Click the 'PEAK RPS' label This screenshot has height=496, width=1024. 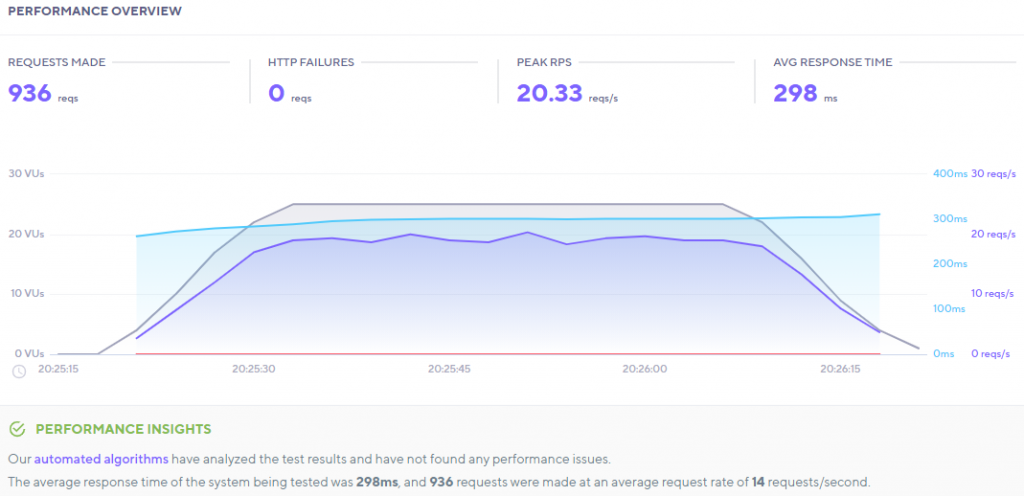(x=544, y=62)
